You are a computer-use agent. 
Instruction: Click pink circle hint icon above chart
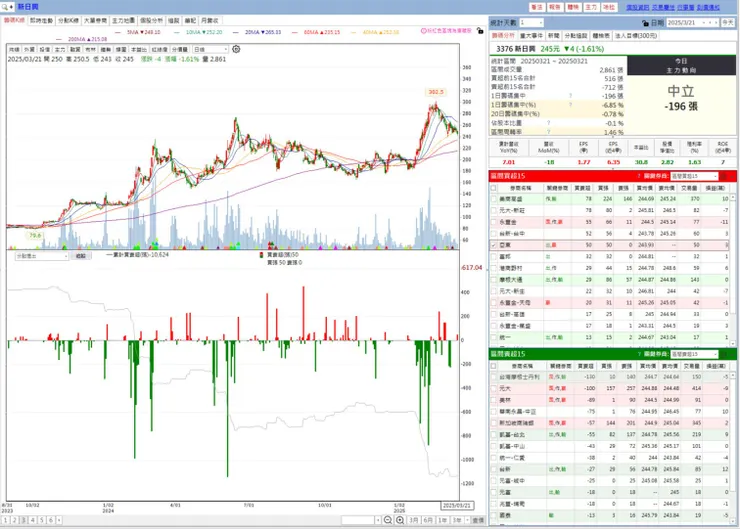coord(423,31)
